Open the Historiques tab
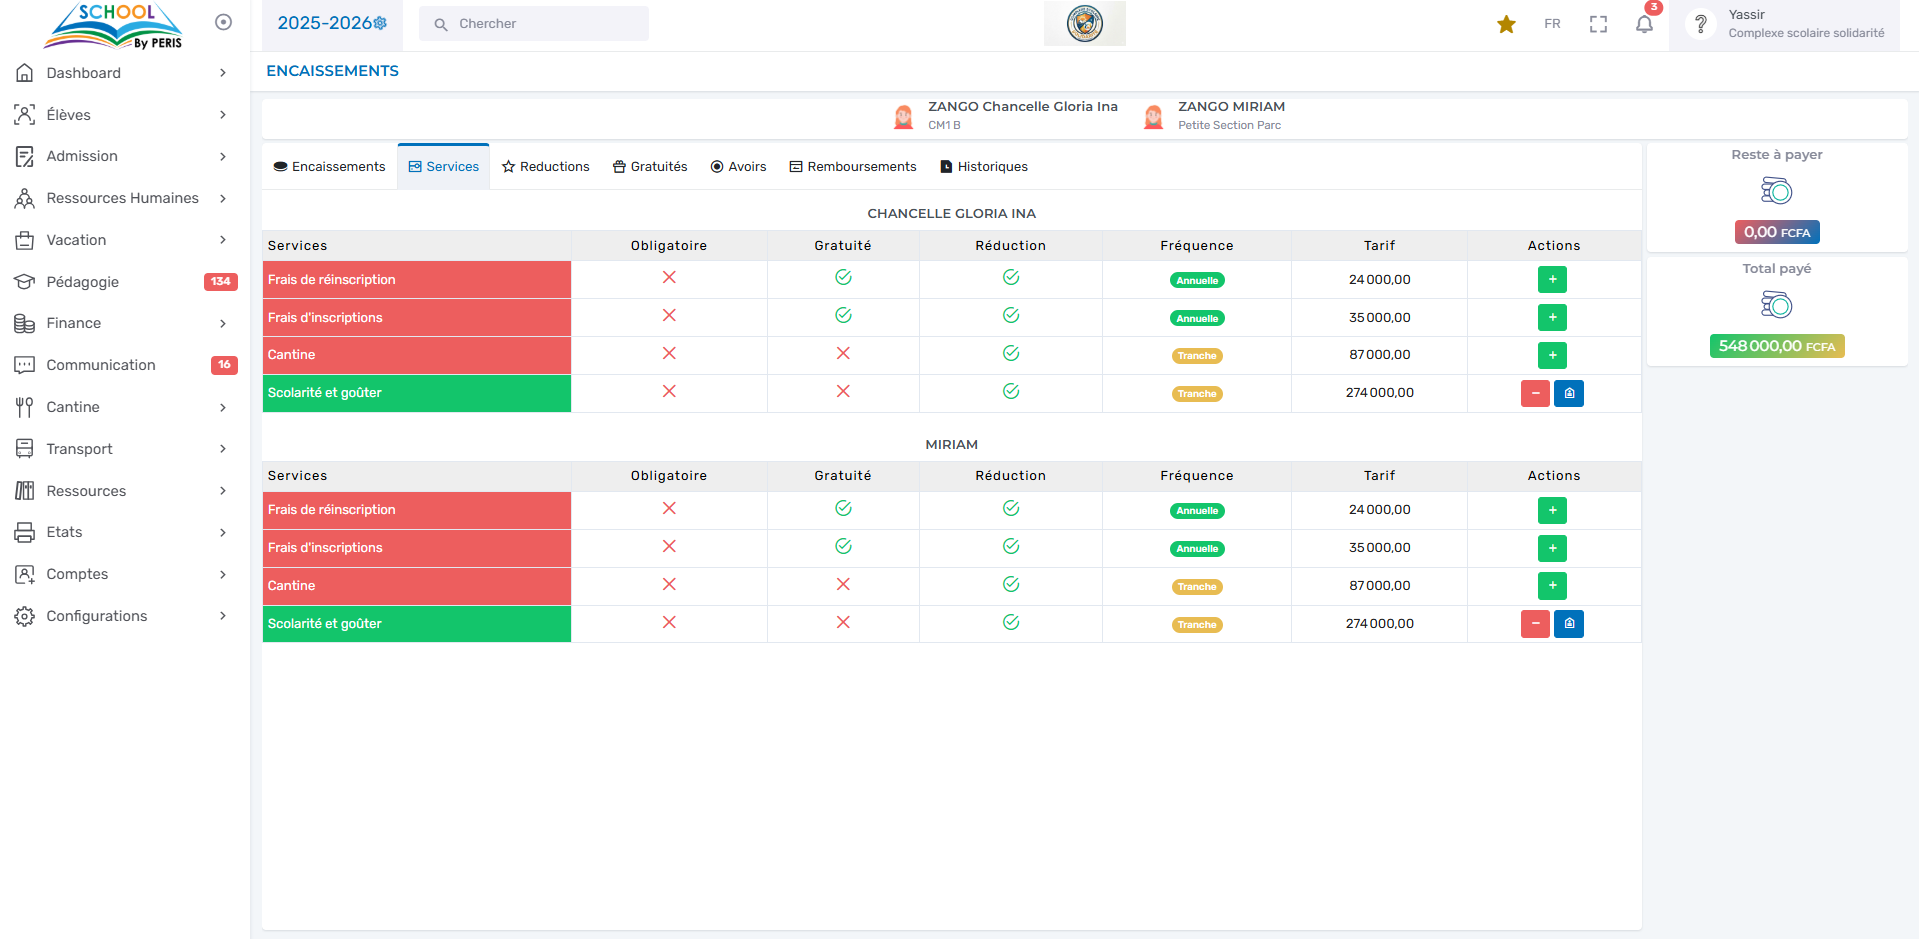 click(x=983, y=167)
